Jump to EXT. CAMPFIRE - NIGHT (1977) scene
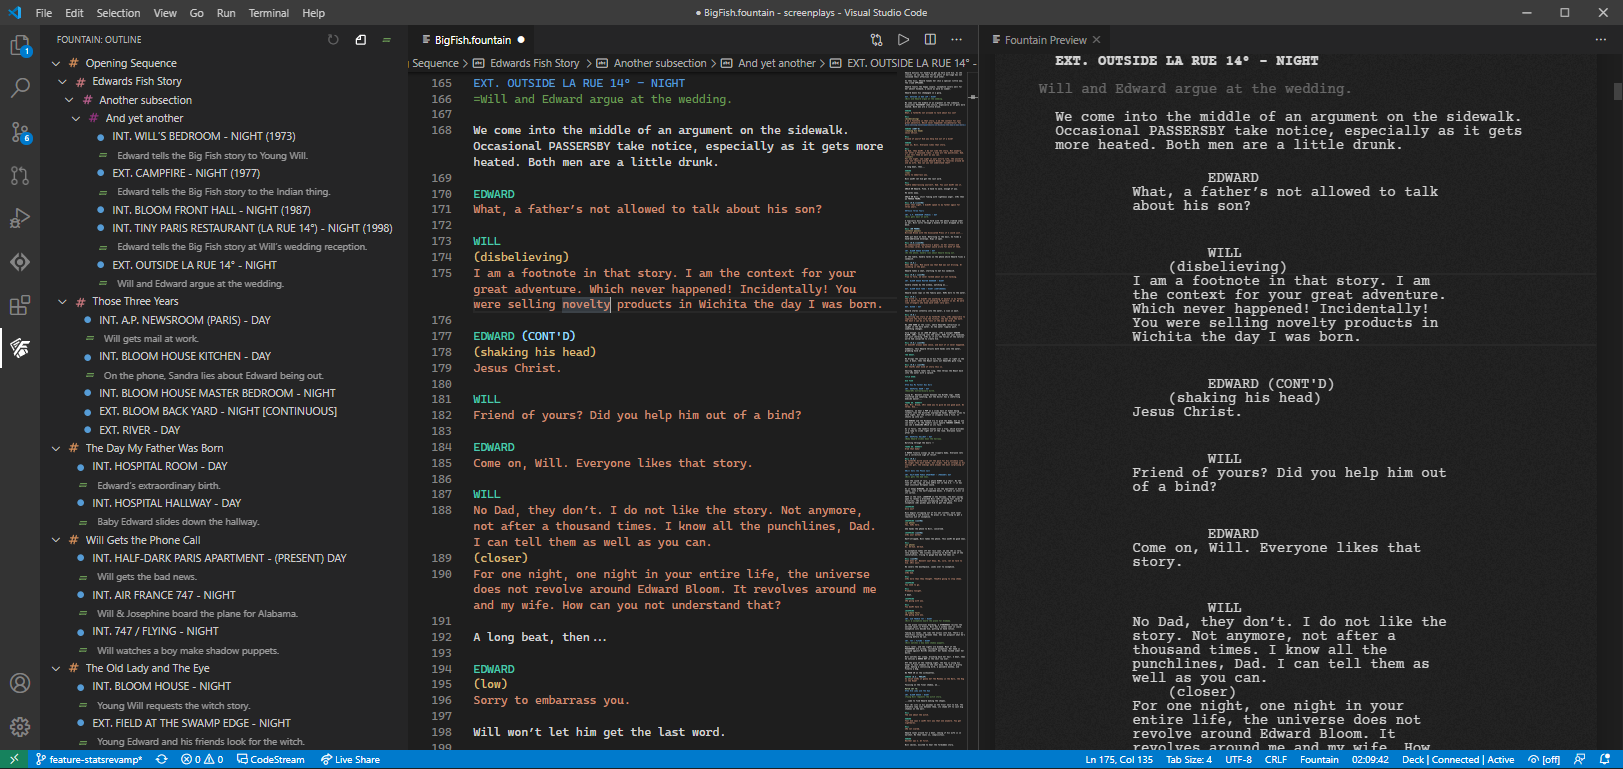The height and width of the screenshot is (769, 1623). pyautogui.click(x=186, y=173)
